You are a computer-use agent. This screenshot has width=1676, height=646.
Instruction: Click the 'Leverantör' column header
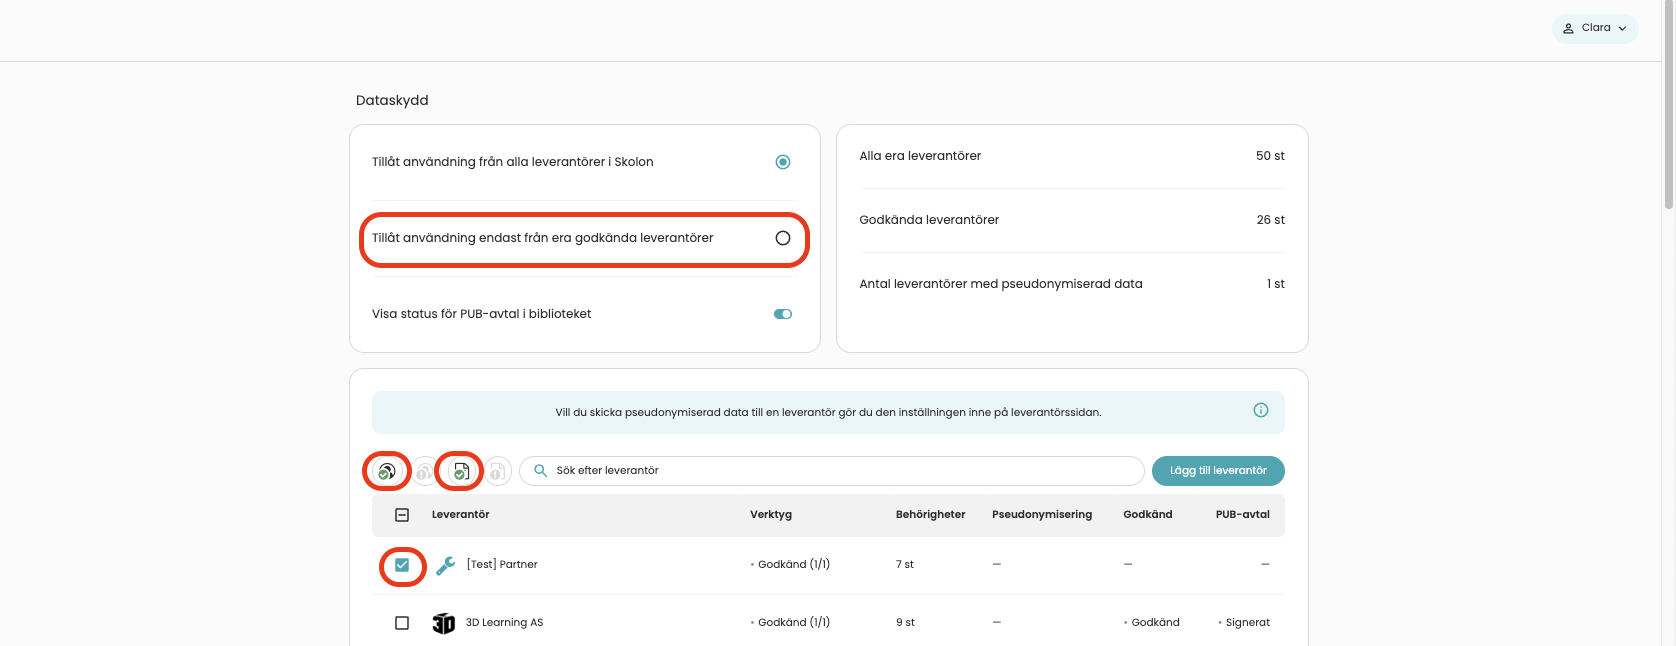(x=460, y=515)
